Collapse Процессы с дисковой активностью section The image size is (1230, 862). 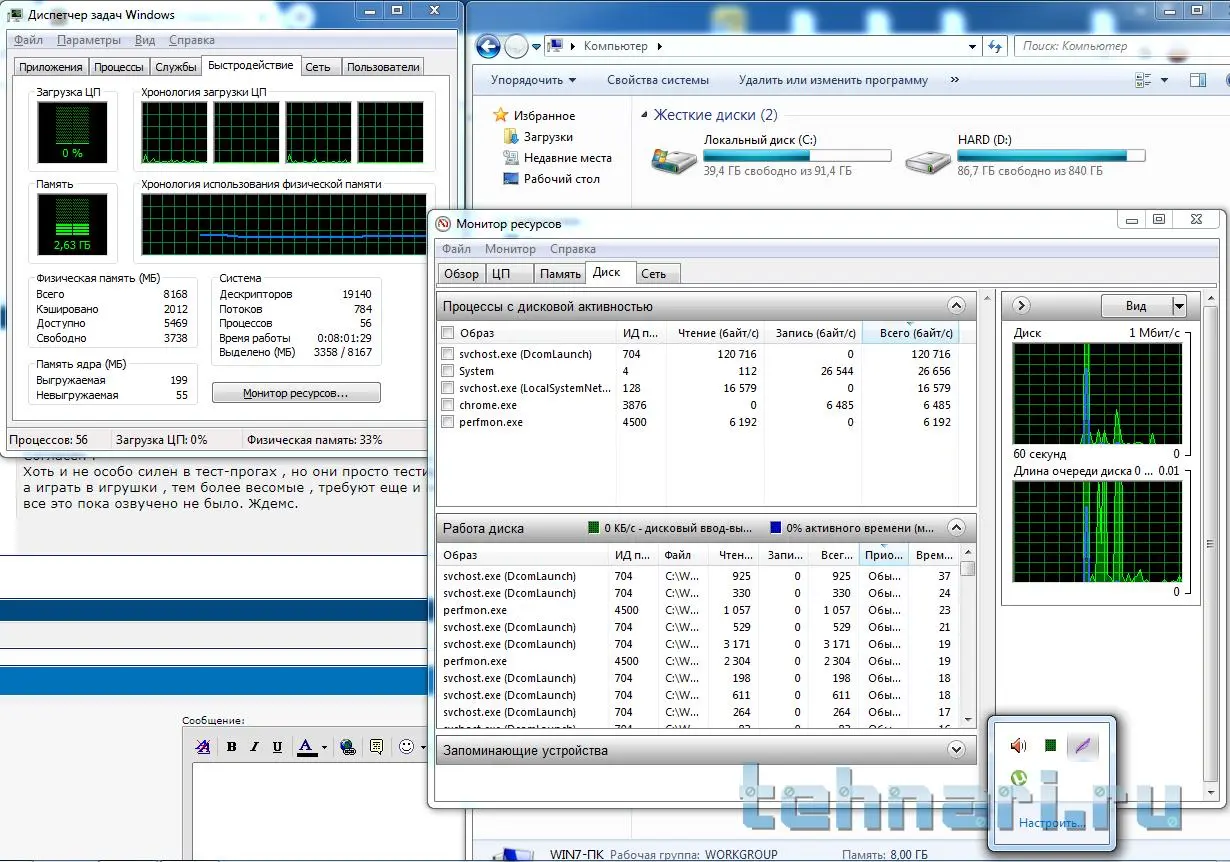point(956,307)
